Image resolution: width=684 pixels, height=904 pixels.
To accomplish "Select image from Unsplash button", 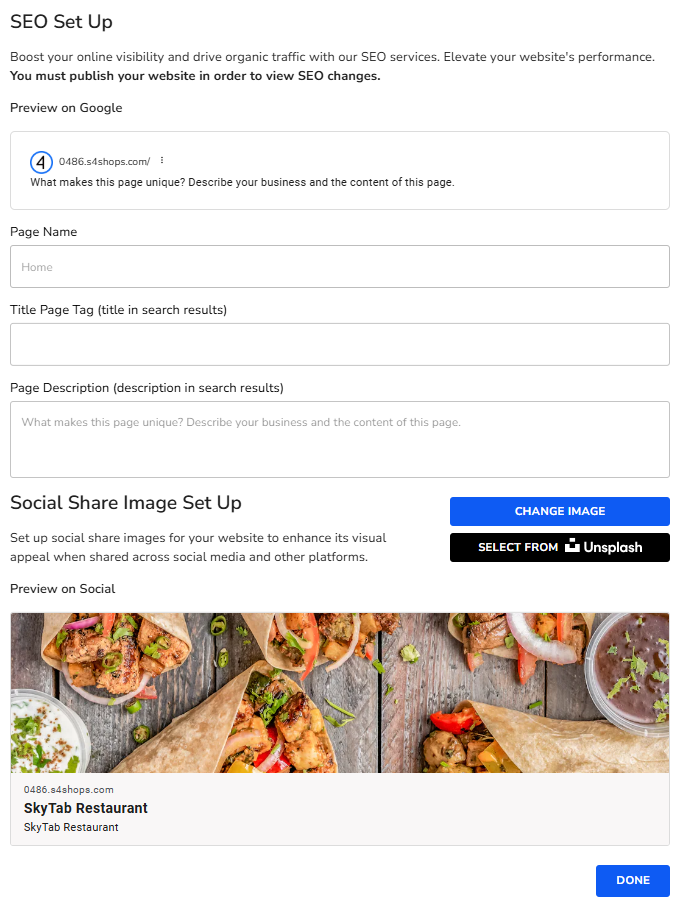I will tap(559, 547).
